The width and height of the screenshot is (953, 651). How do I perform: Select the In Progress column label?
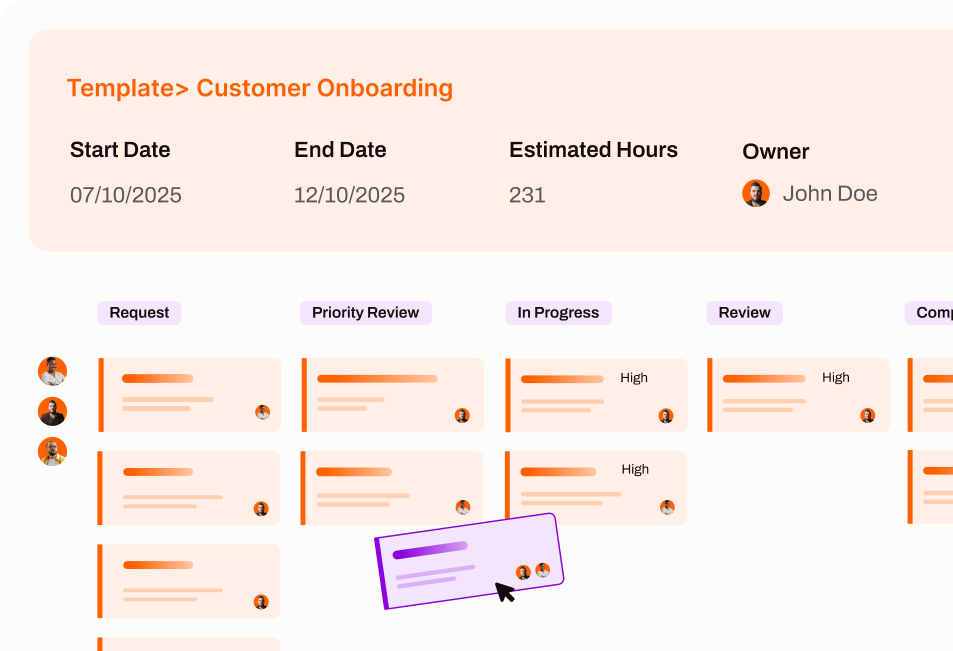(x=558, y=313)
